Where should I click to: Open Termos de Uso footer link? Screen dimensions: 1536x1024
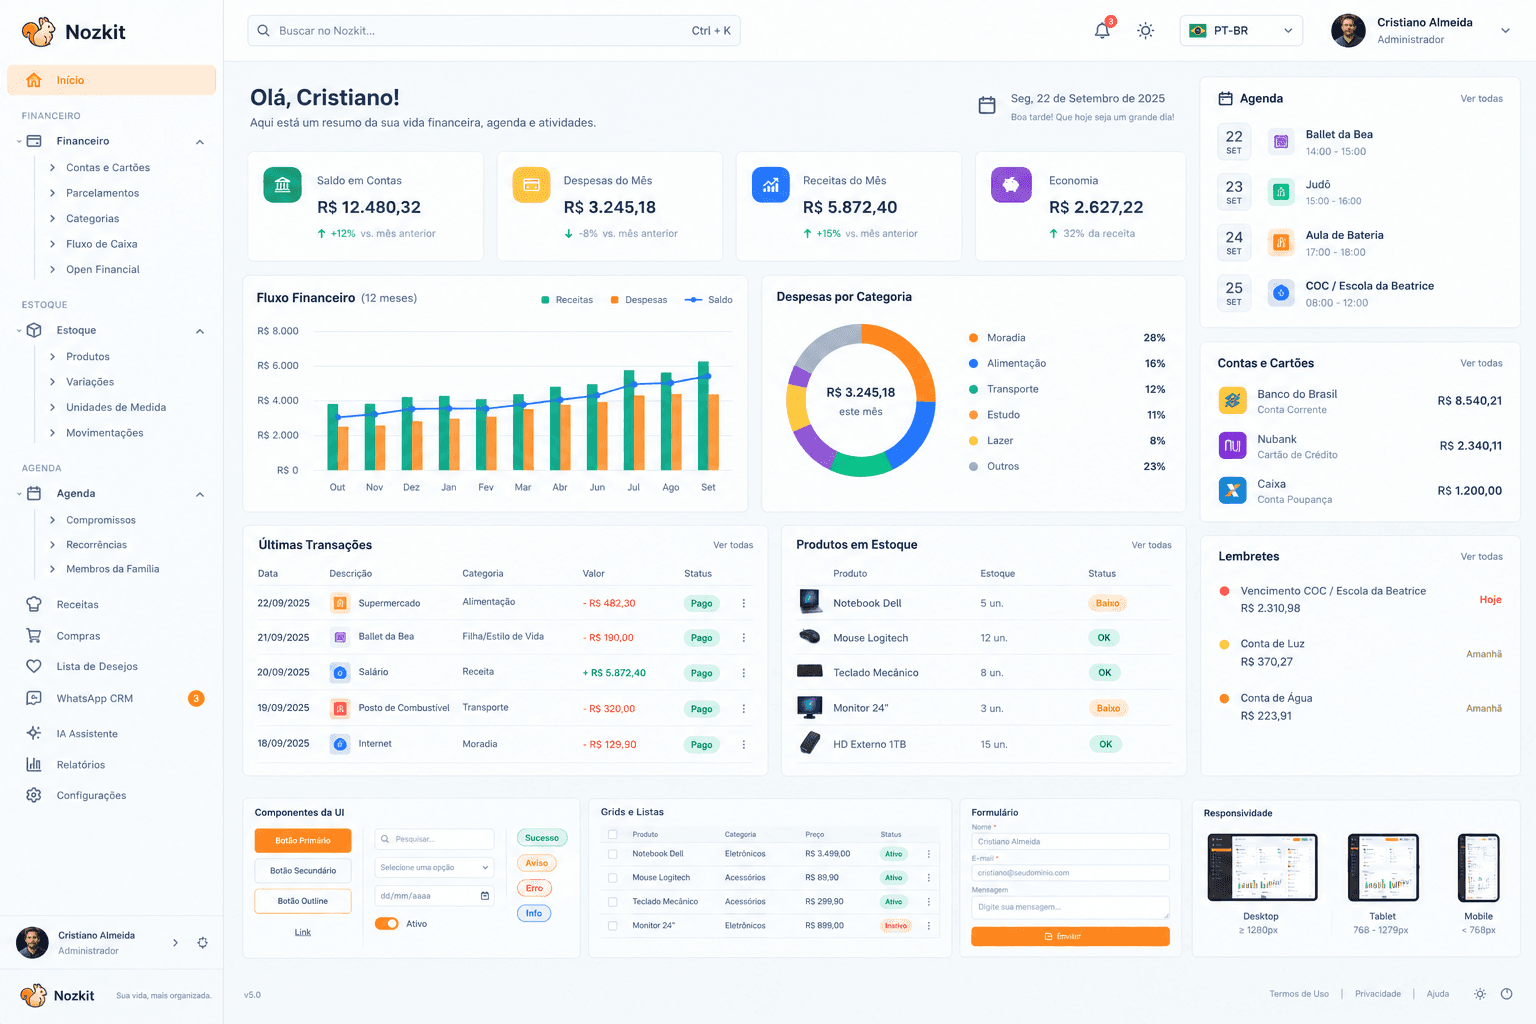tap(1299, 994)
